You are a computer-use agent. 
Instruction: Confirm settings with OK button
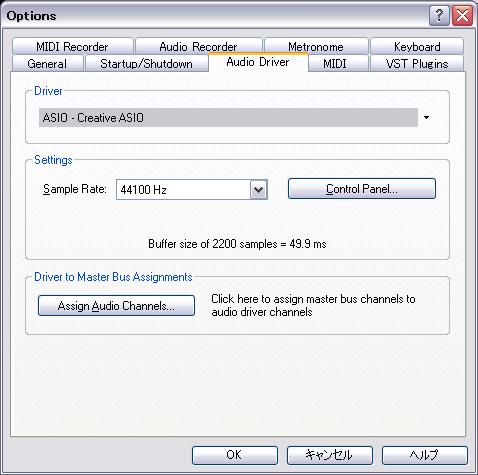click(x=235, y=455)
